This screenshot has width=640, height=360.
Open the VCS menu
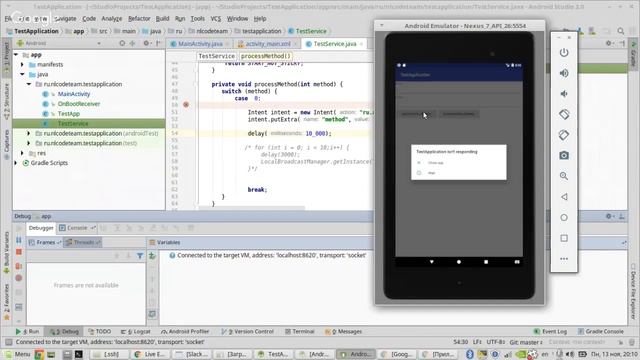tap(216, 19)
